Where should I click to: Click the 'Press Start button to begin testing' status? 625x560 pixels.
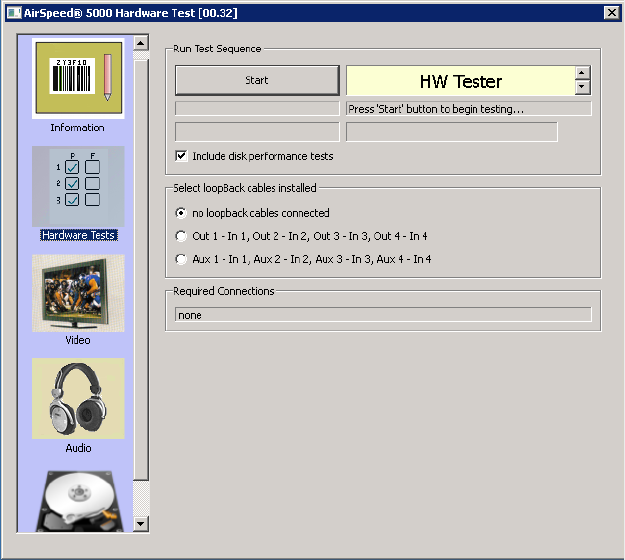[x=469, y=108]
